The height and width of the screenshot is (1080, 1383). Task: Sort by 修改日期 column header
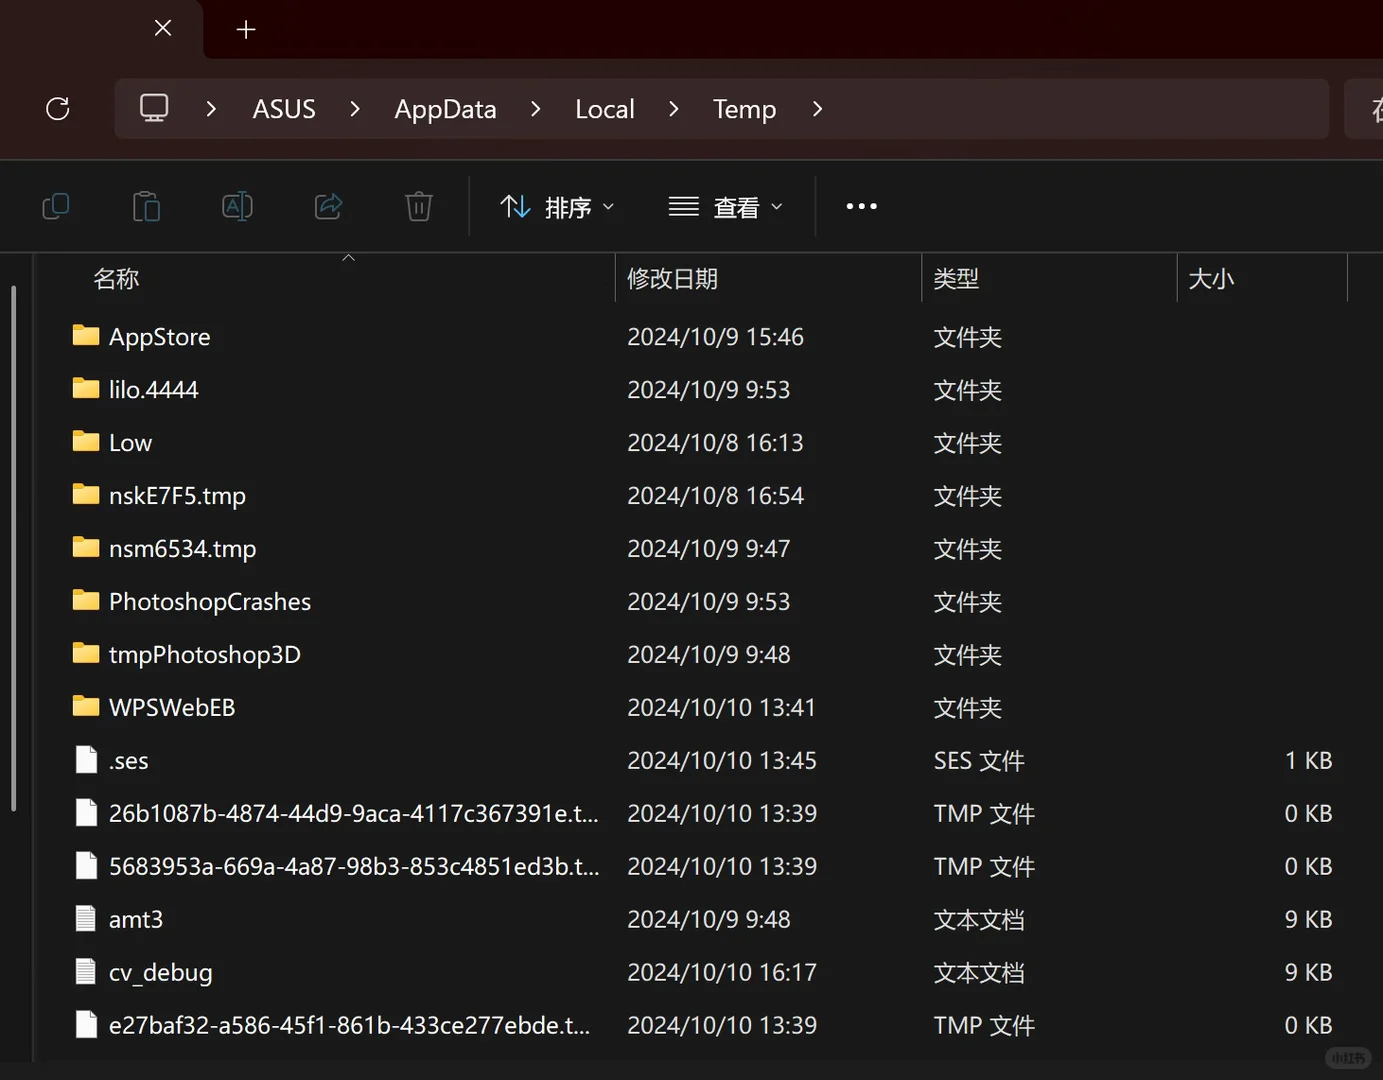click(x=673, y=279)
